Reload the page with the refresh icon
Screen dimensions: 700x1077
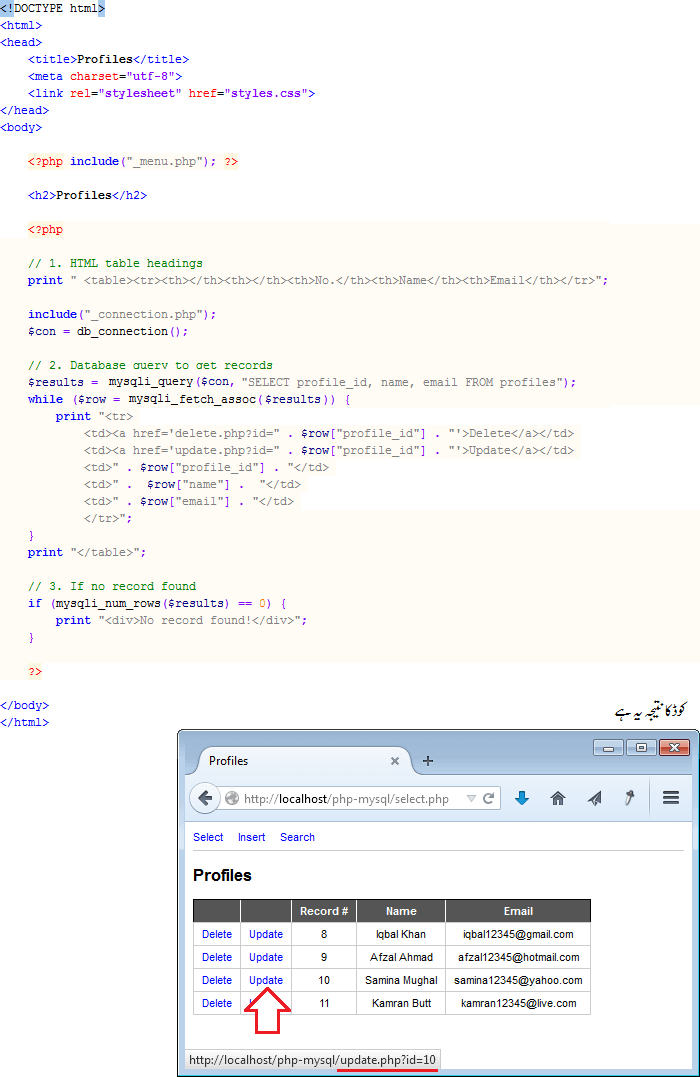[x=489, y=798]
